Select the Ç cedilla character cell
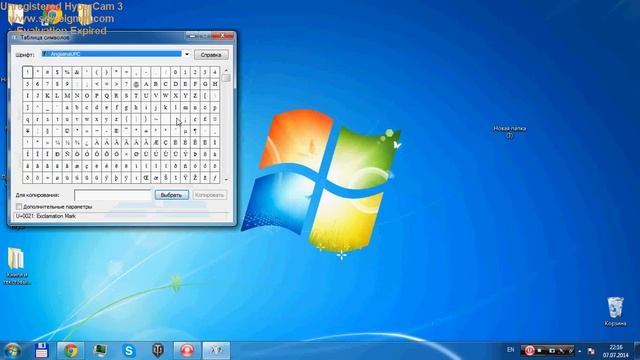Image resolution: width=640 pixels, height=360 pixels. point(166,143)
